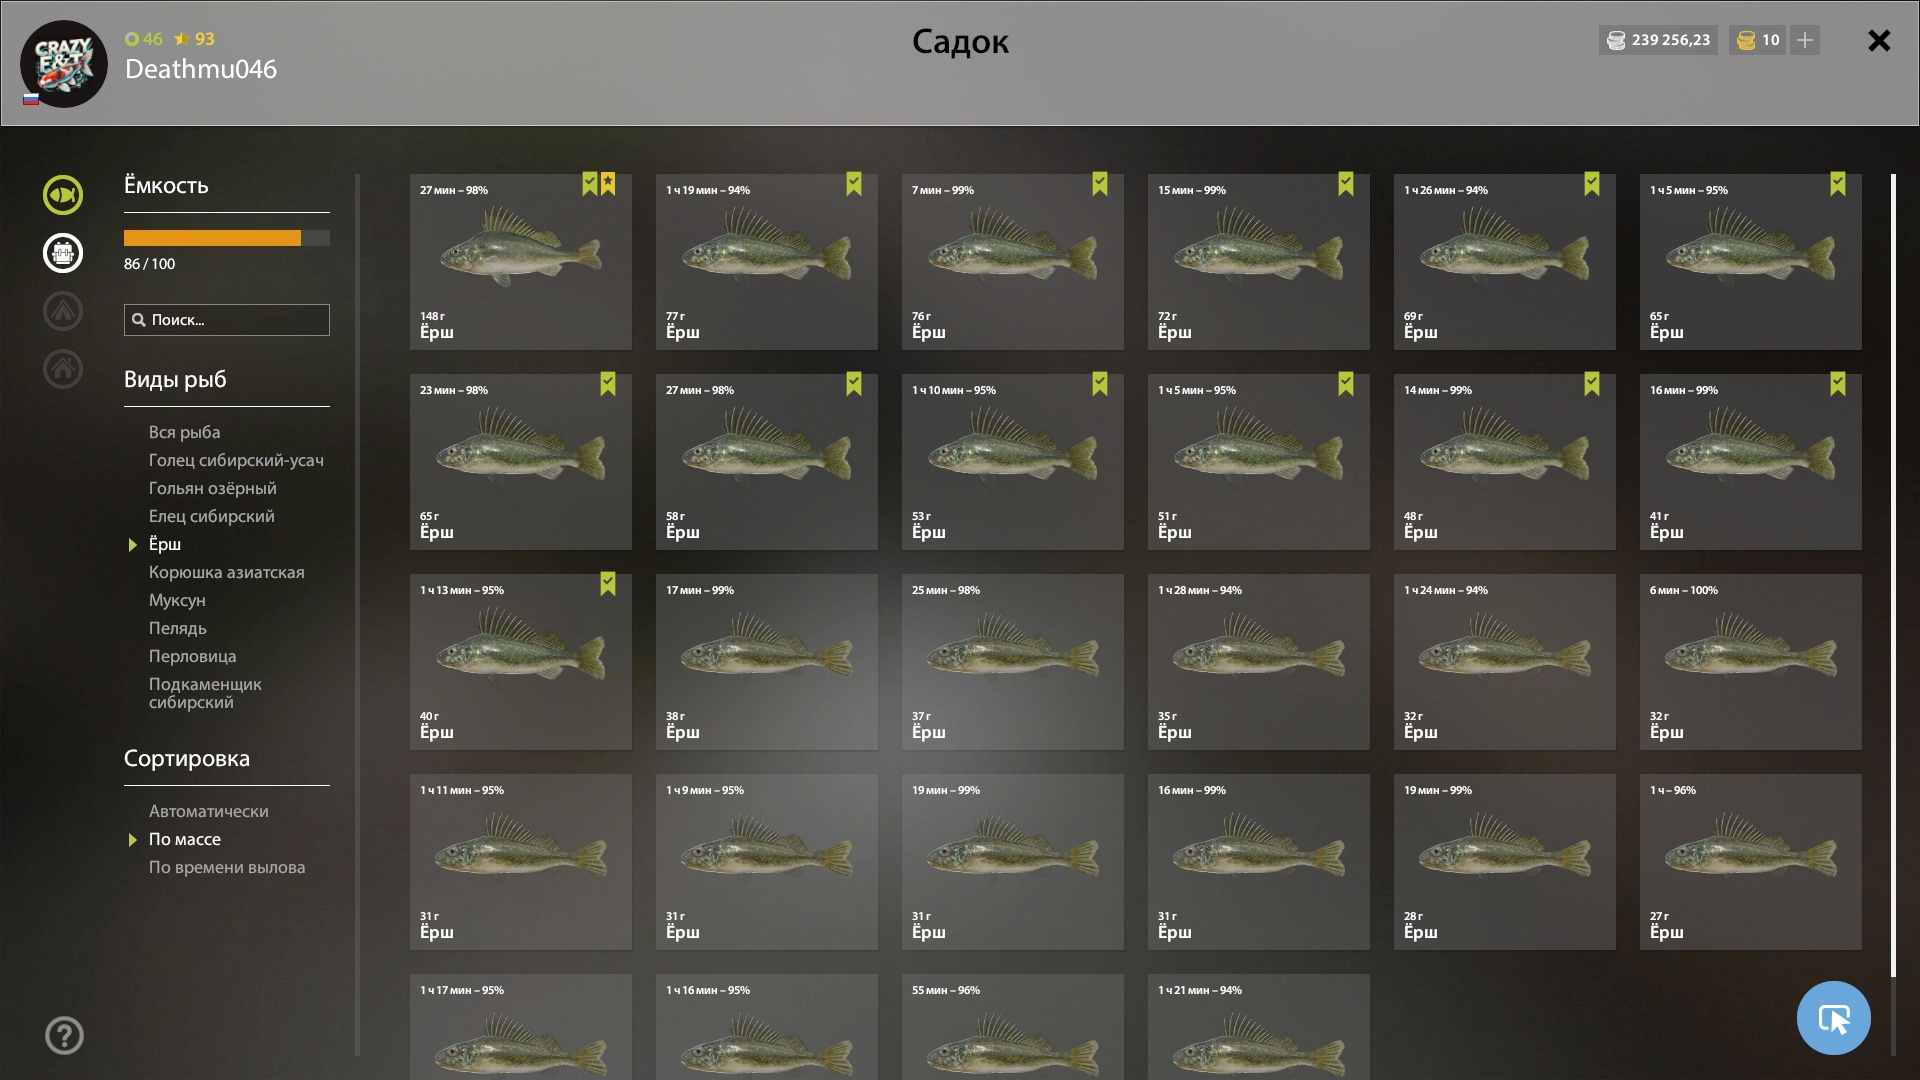Show Вся рыба category
Screen dimensions: 1920x1080
pyautogui.click(x=184, y=432)
